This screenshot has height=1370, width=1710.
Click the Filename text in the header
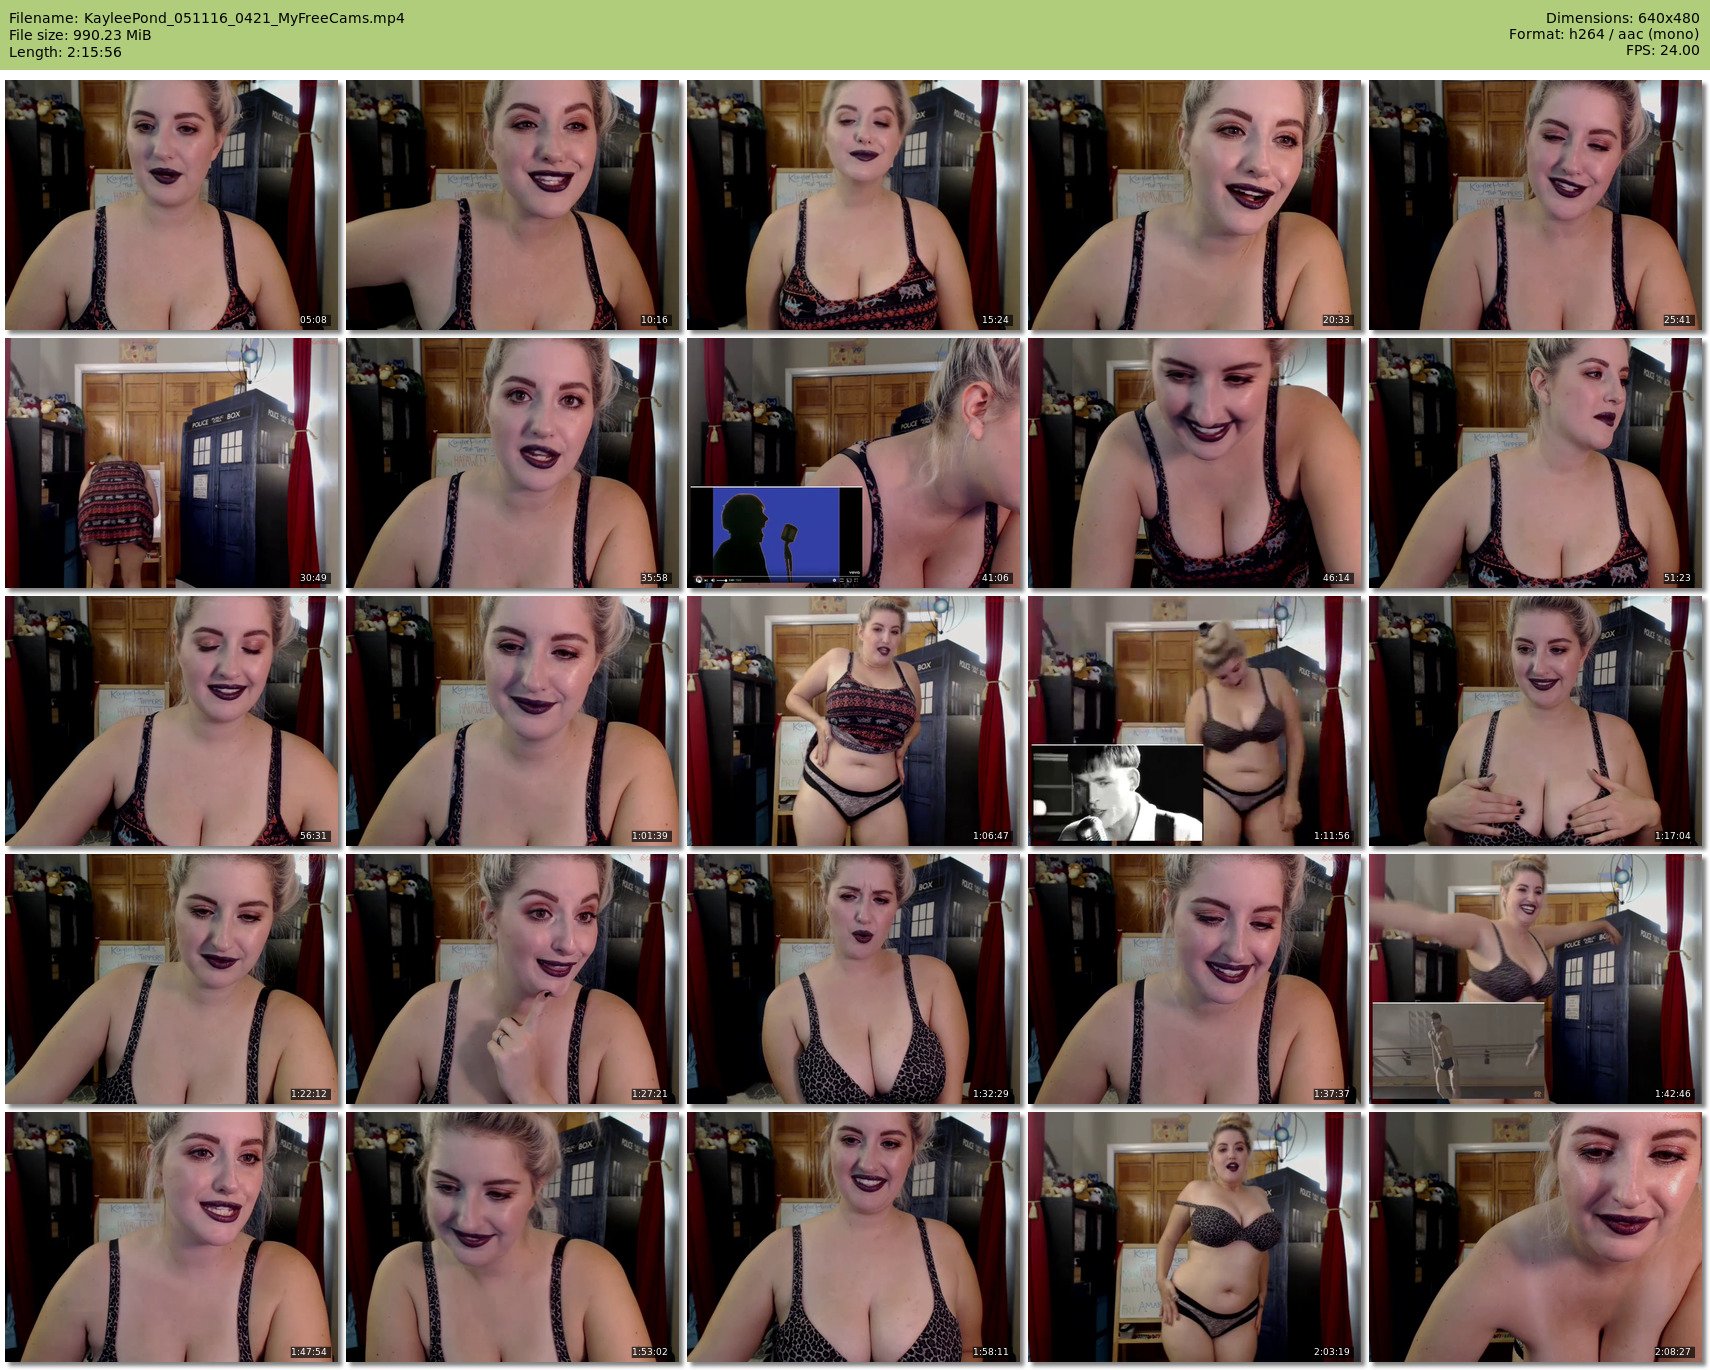click(x=207, y=18)
